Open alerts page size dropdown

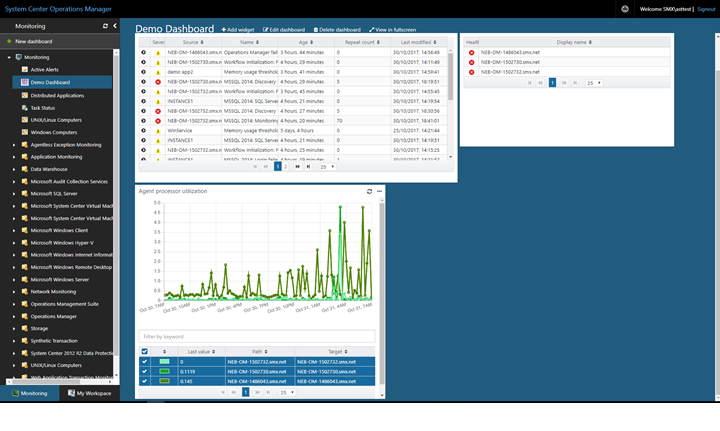point(327,167)
